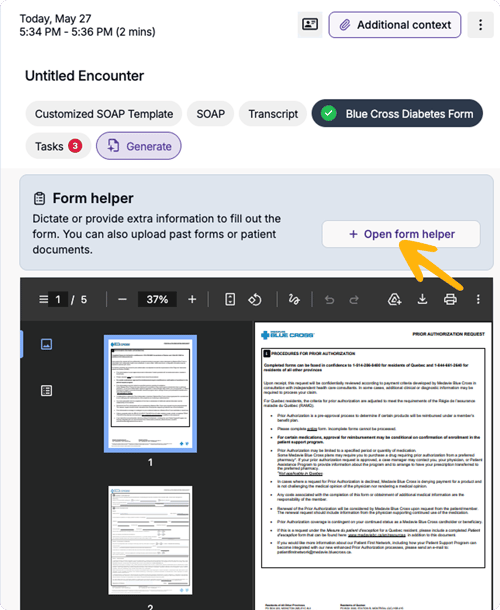Select the draw annotation tool
Viewport: 500px width, 610px height.
(294, 299)
